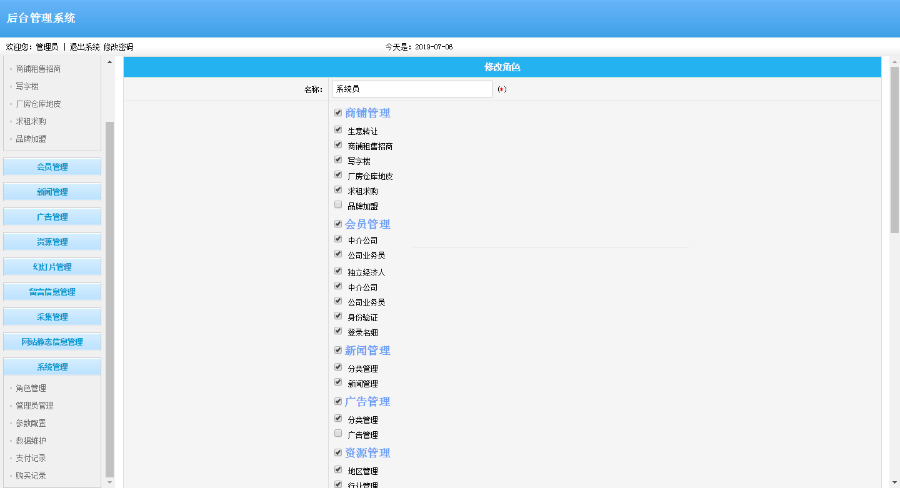900x488 pixels.
Task: Expand the 幻灯片管理 sidebar section
Action: (x=52, y=267)
